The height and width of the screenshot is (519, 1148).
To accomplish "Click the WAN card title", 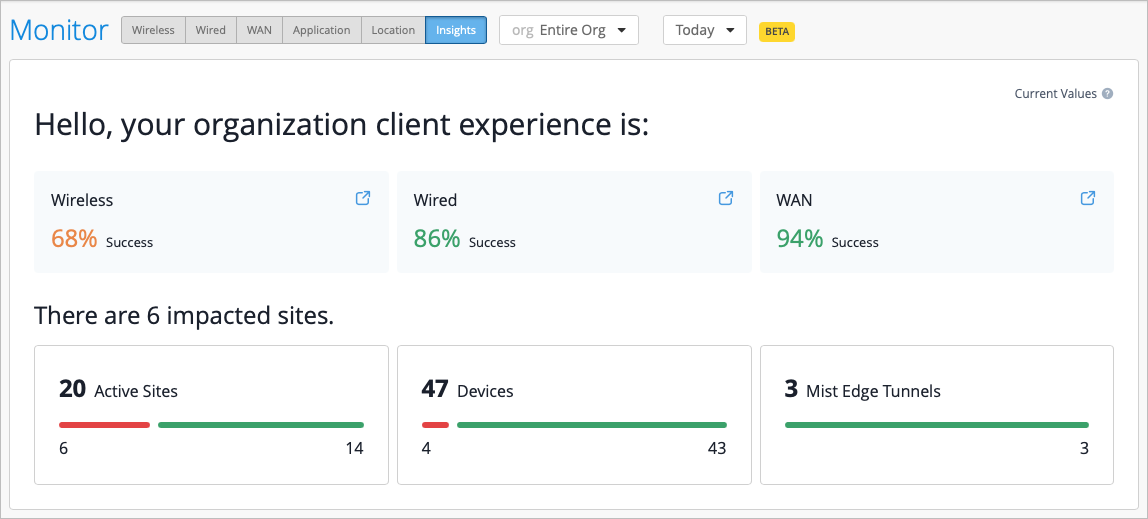I will [794, 200].
